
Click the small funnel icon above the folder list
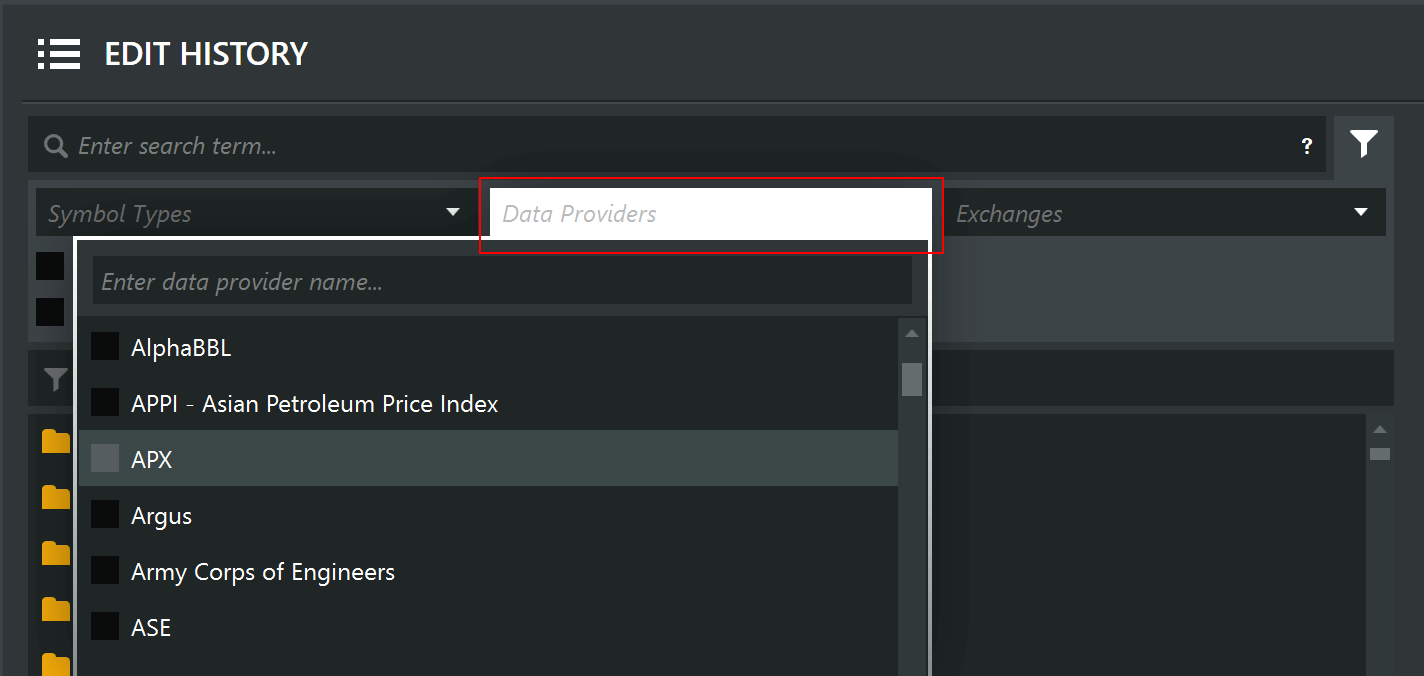[56, 379]
